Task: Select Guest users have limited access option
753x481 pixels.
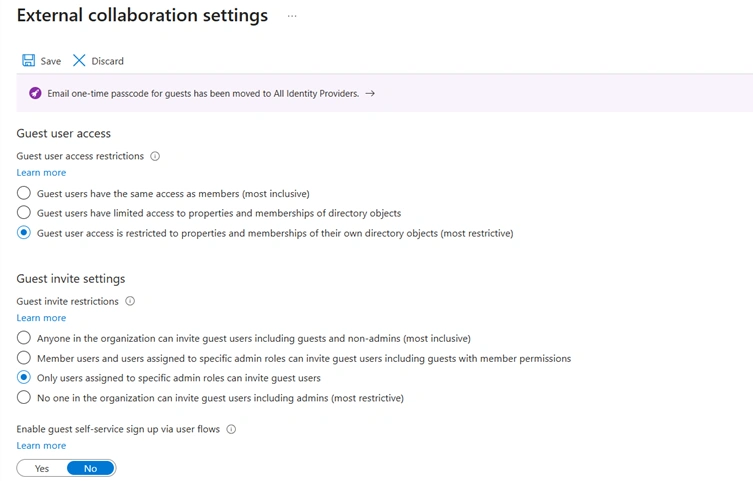Action: pyautogui.click(x=24, y=212)
